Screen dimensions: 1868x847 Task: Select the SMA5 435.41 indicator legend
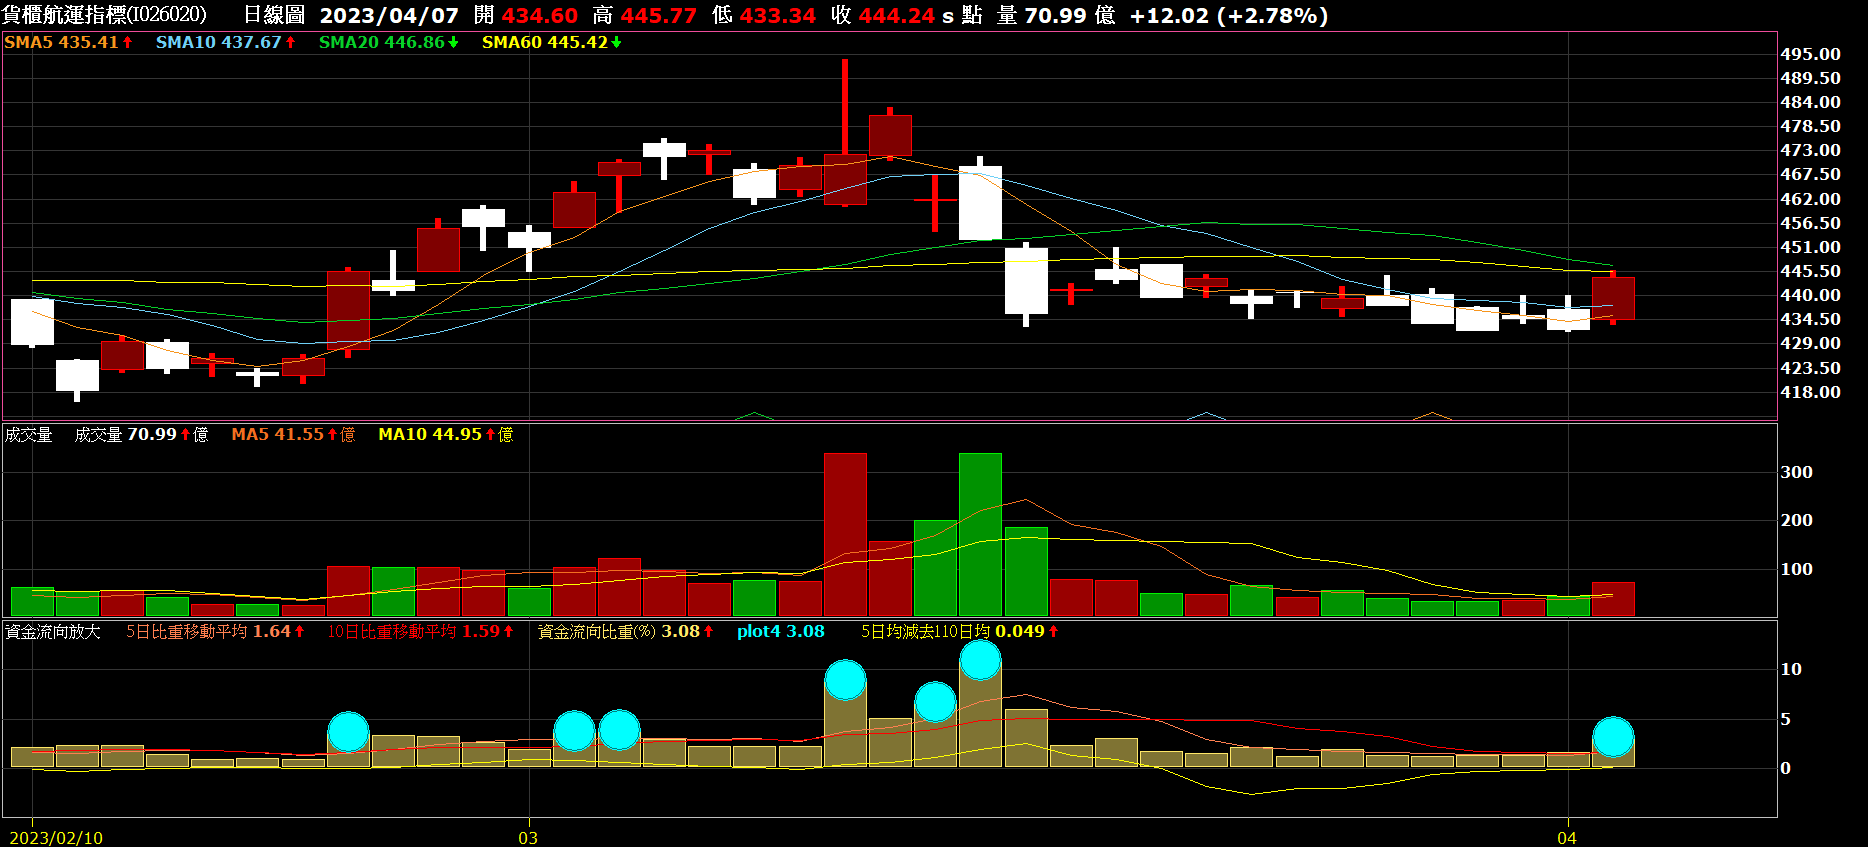pyautogui.click(x=68, y=42)
